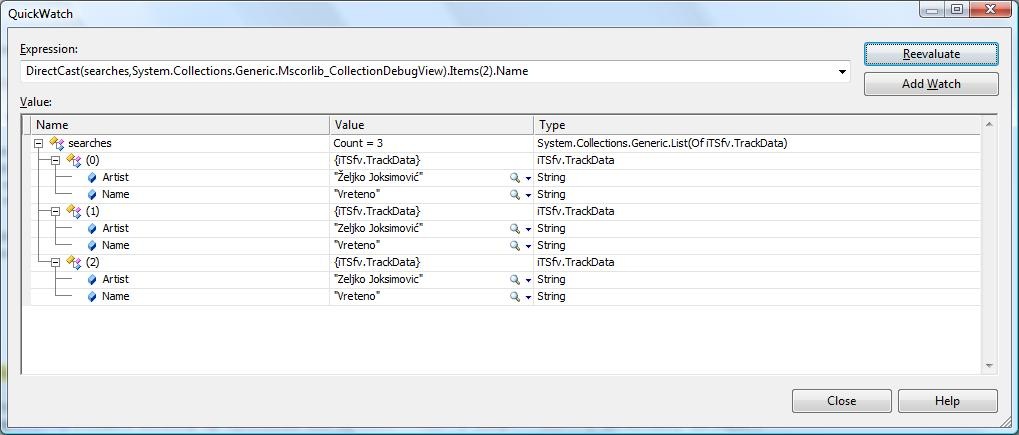Image resolution: width=1019 pixels, height=435 pixels.
Task: Select the (2) row label
Action: point(92,262)
